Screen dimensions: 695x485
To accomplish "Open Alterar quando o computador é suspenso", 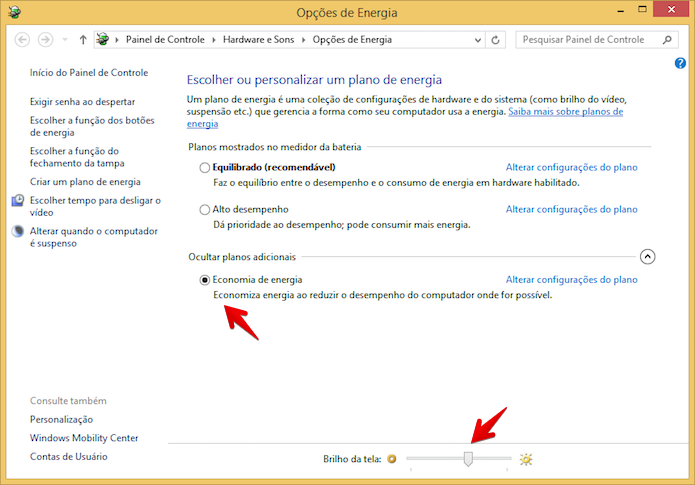I will click(x=94, y=237).
